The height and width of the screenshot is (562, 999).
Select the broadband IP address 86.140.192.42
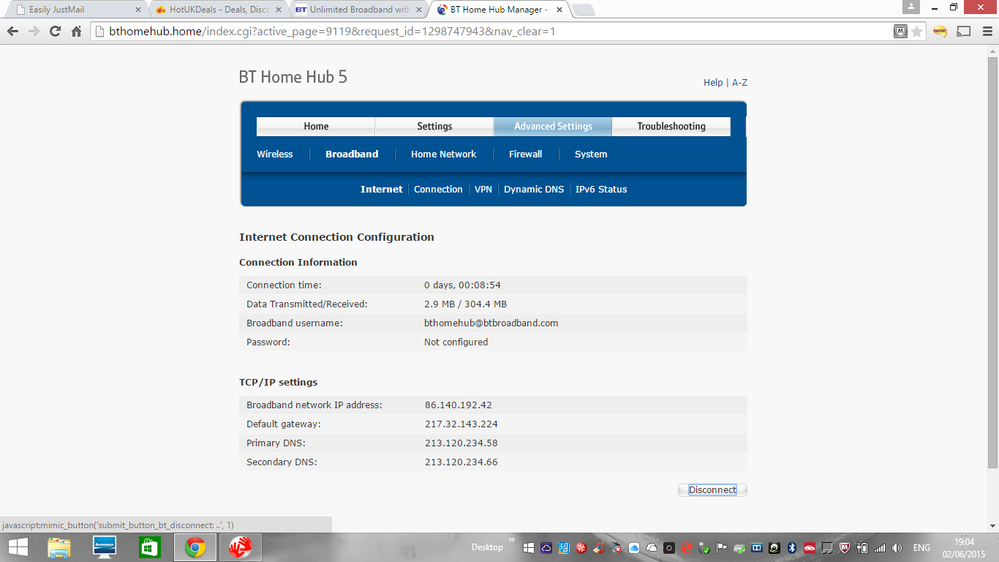tap(458, 405)
